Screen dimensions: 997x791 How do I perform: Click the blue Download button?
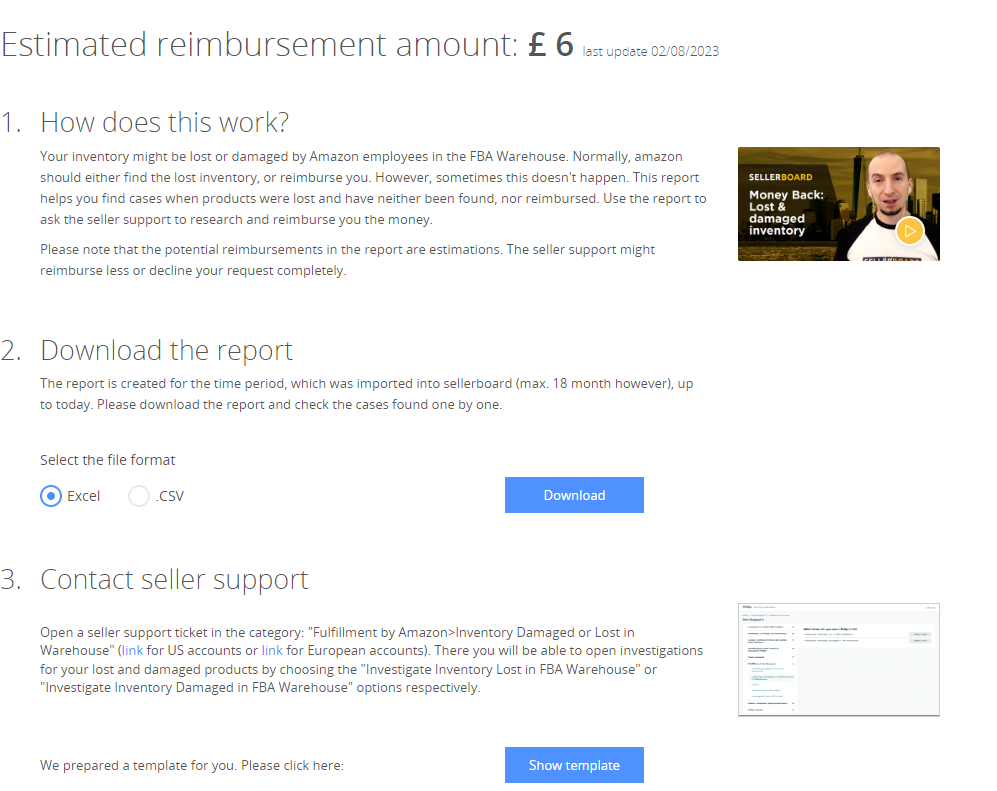pyautogui.click(x=574, y=495)
